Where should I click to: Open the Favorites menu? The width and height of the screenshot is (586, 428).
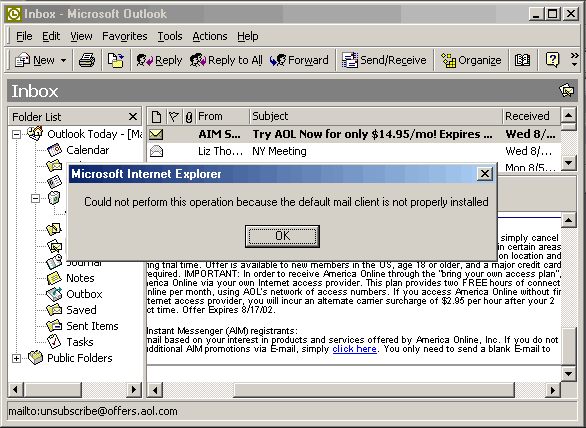[124, 36]
